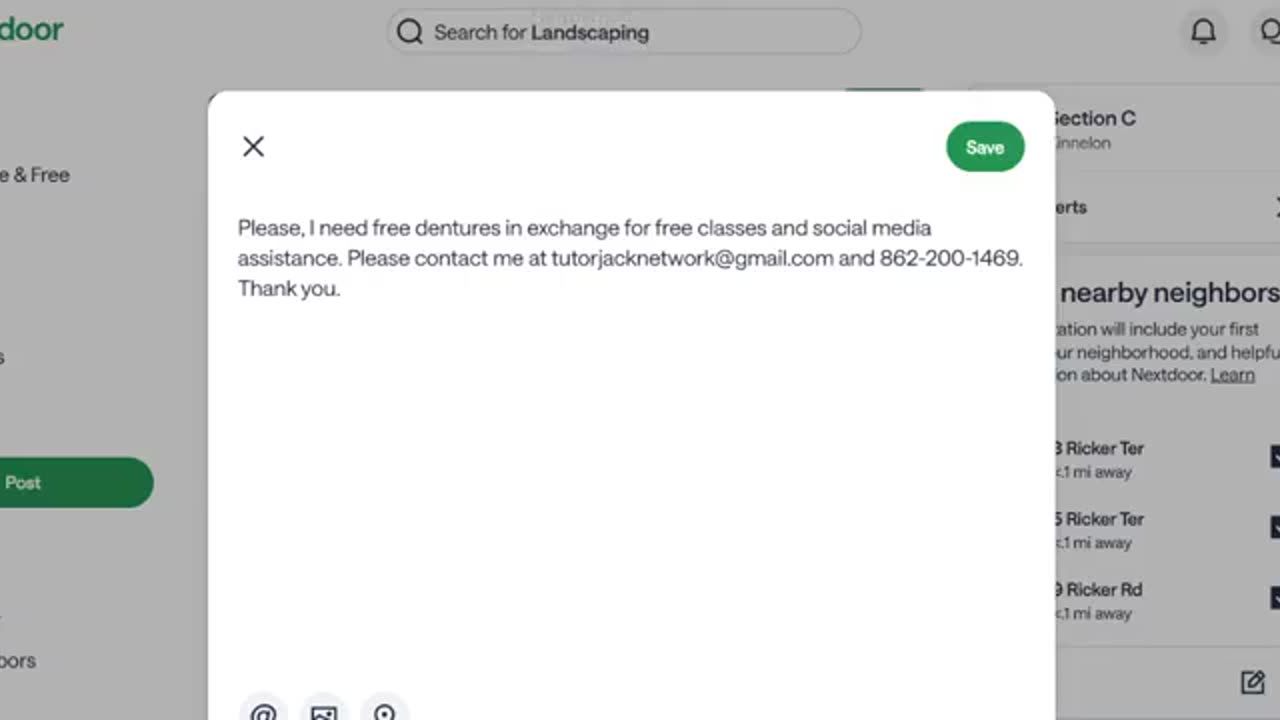Follow the Learn more link
Screen dimensions: 1280x720
coord(1232,375)
